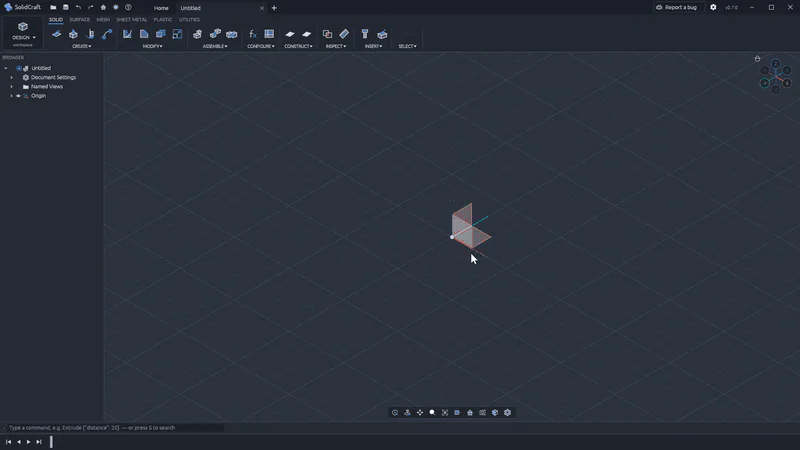800x450 pixels.
Task: Toggle the viewcube lock icon
Action: tap(757, 58)
